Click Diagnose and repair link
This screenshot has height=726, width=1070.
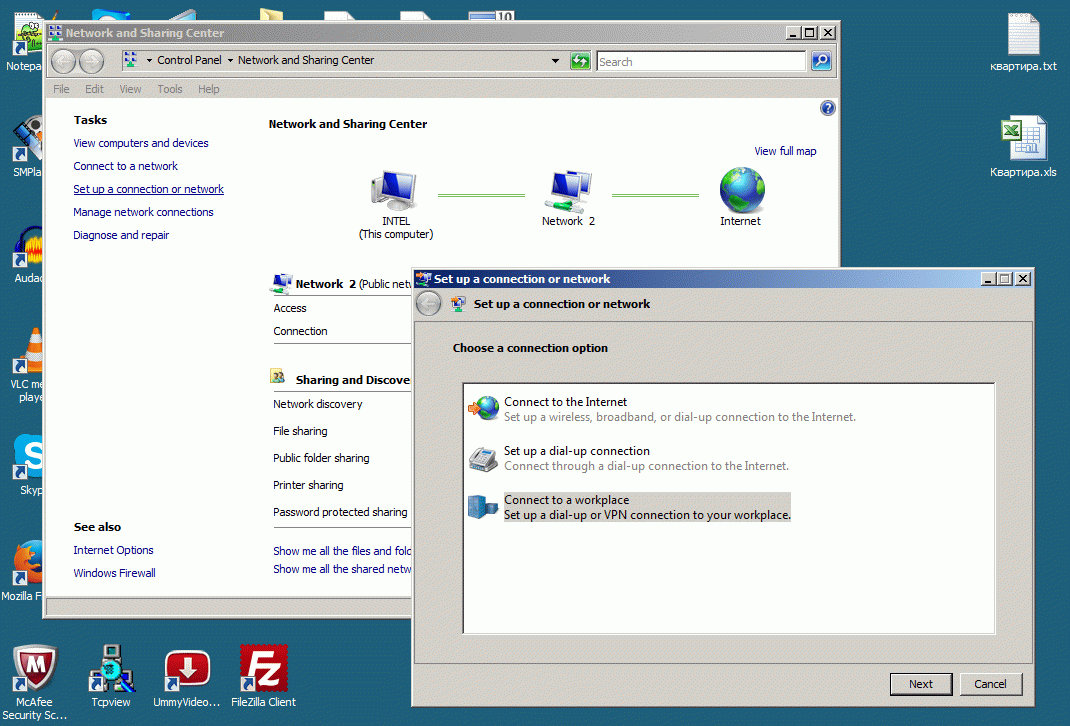click(x=121, y=235)
